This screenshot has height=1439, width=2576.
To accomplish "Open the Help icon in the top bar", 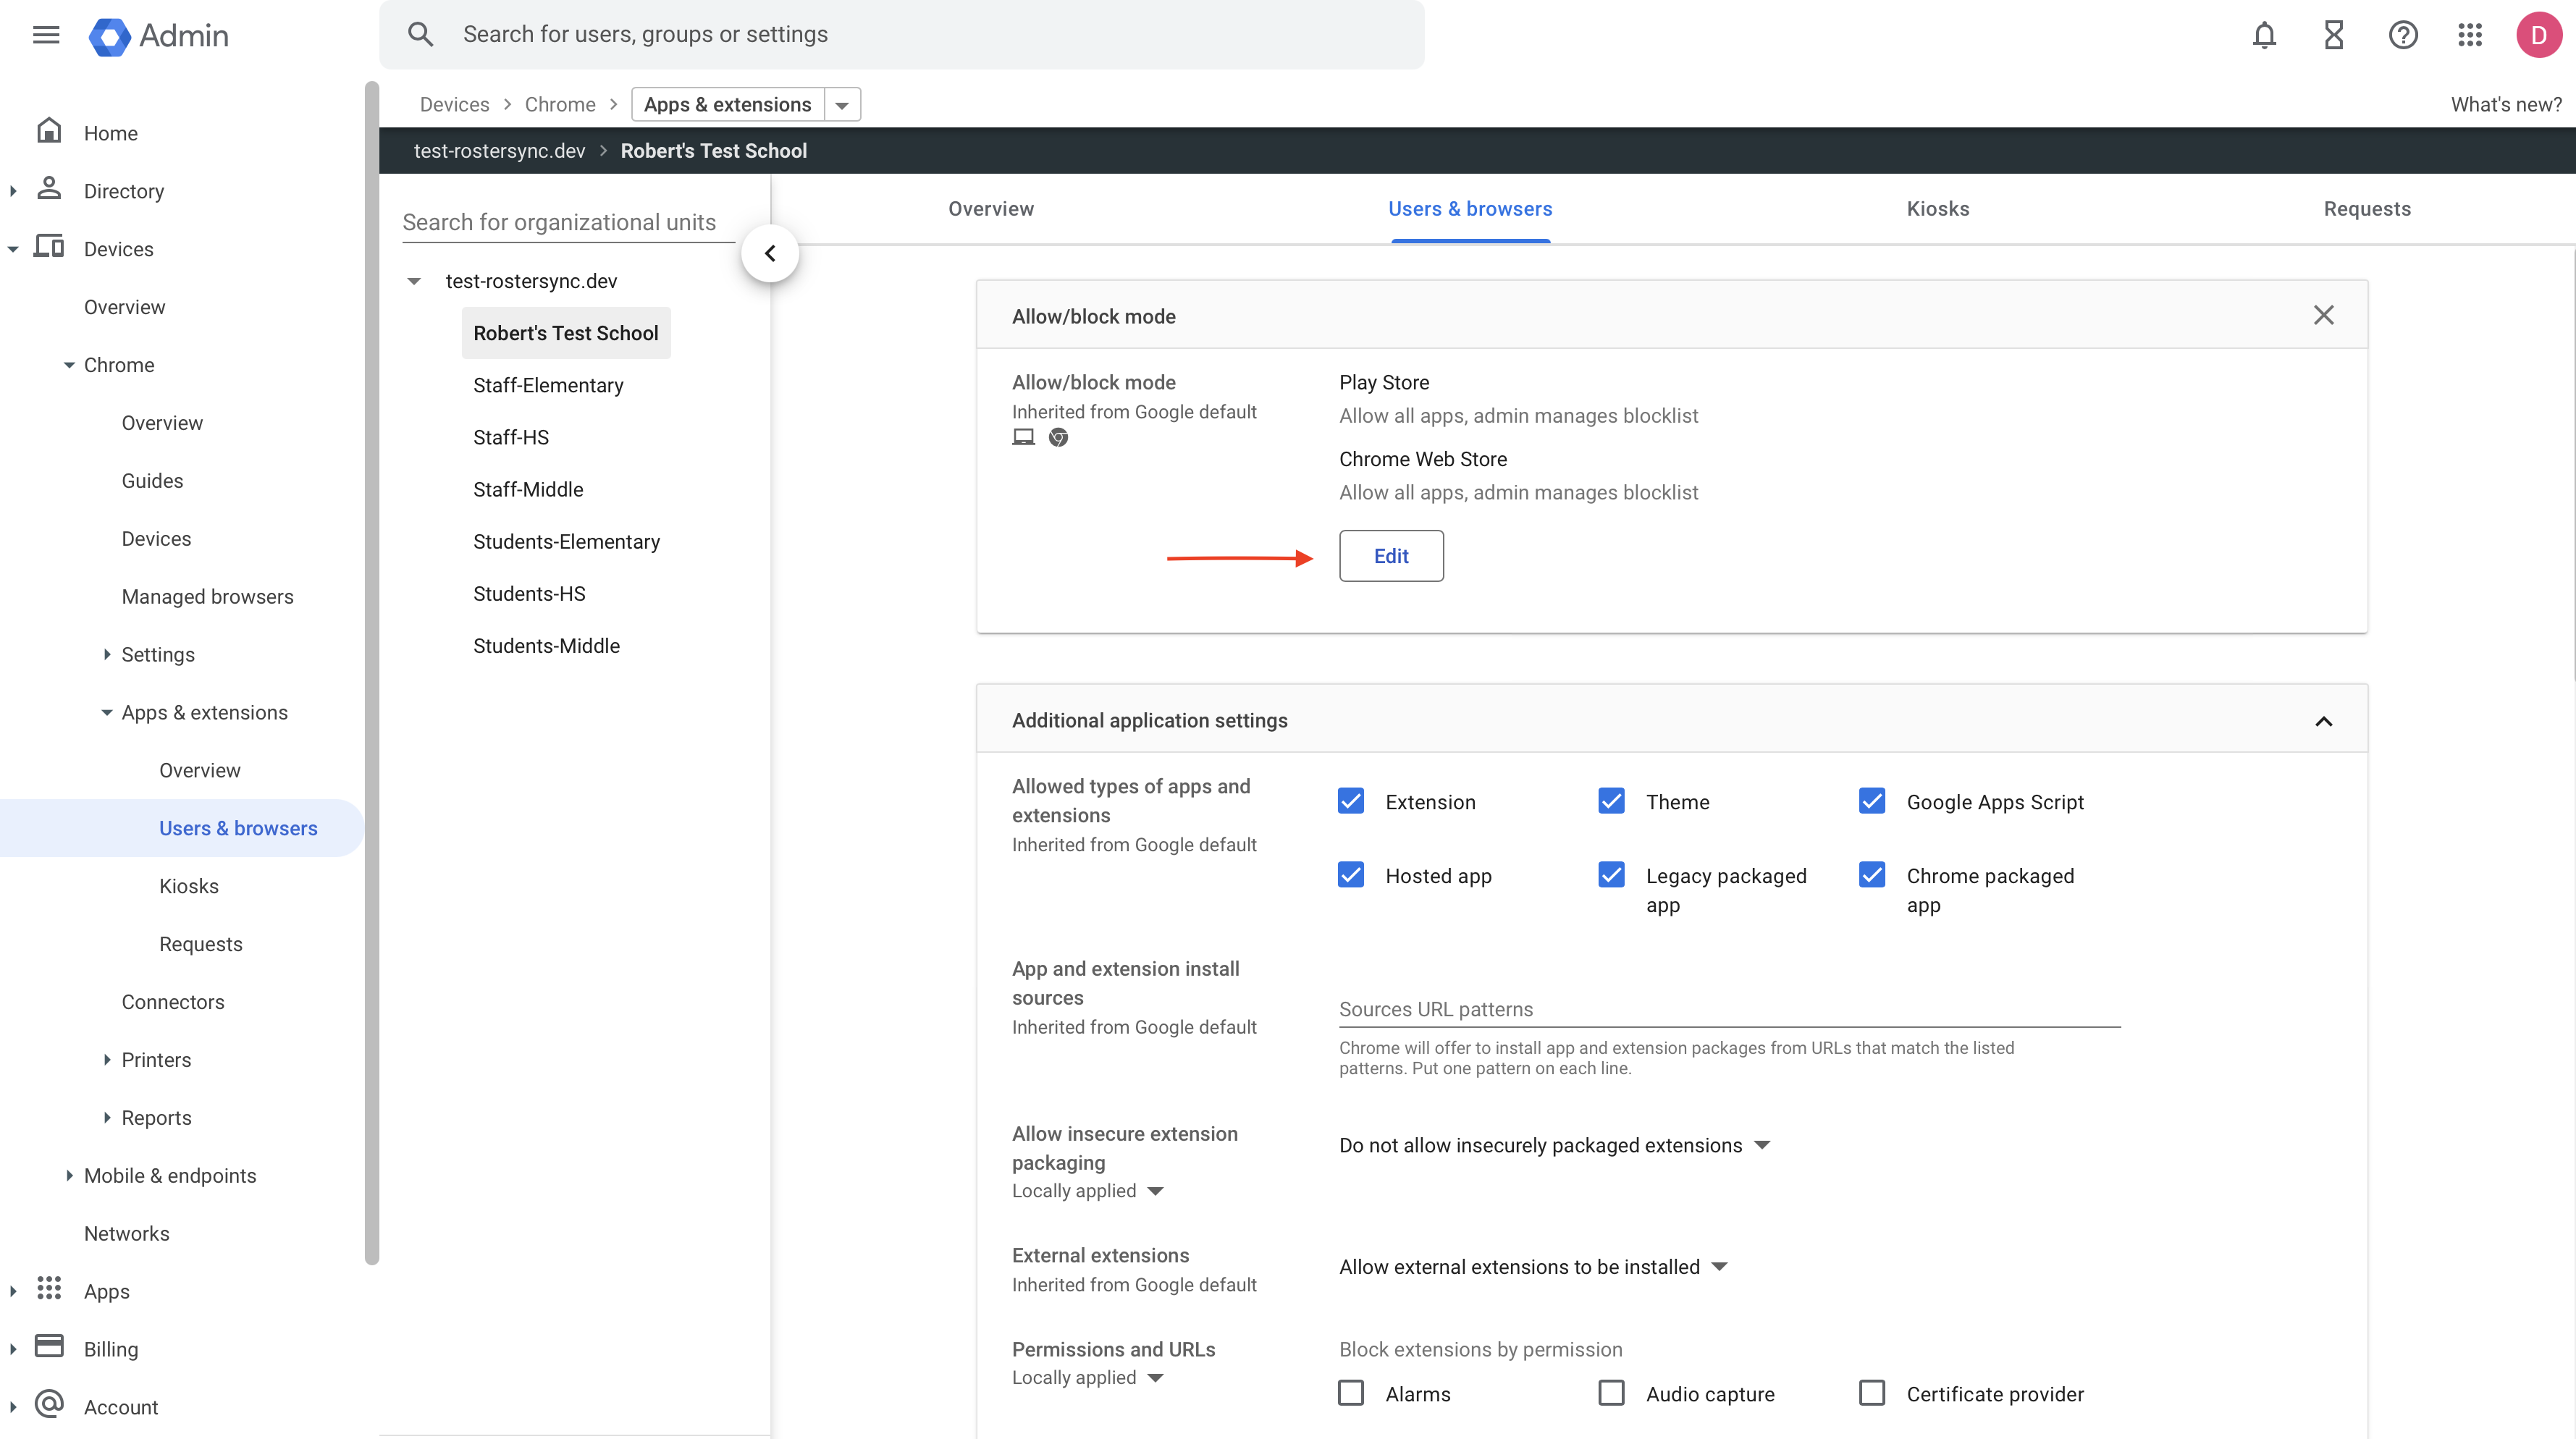I will click(x=2402, y=34).
